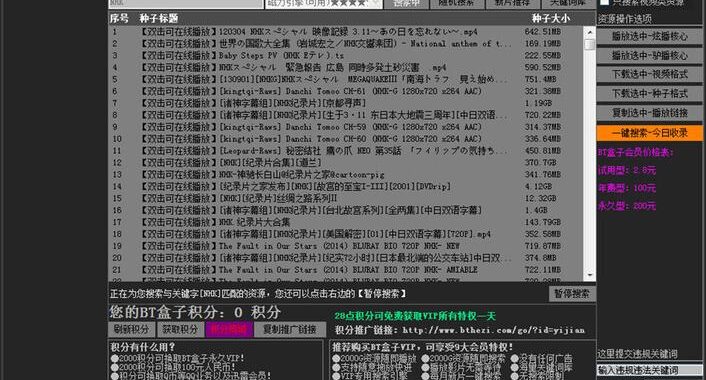Toggle the 只搜索视频类资源 checkbox
The width and height of the screenshot is (706, 380).
click(x=605, y=2)
